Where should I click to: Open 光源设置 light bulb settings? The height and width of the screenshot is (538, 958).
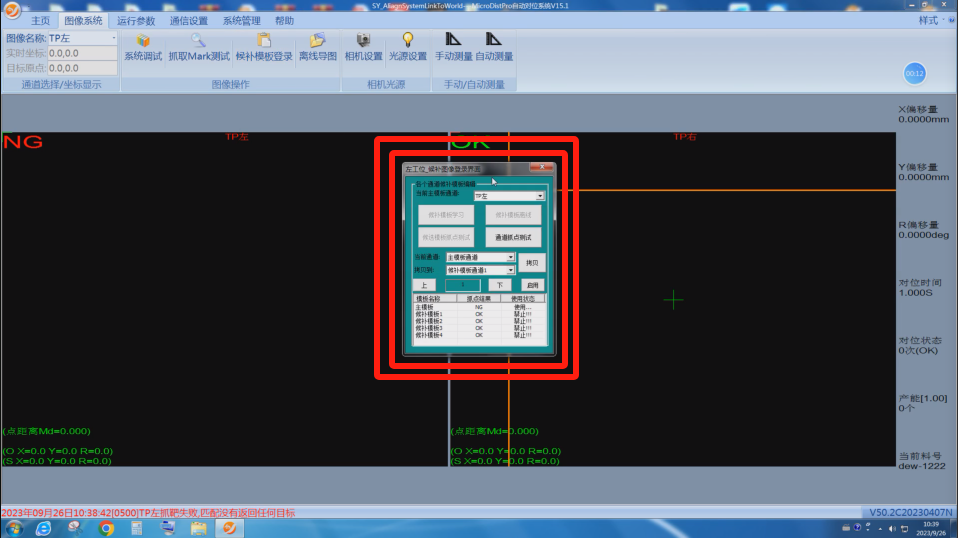(x=407, y=47)
